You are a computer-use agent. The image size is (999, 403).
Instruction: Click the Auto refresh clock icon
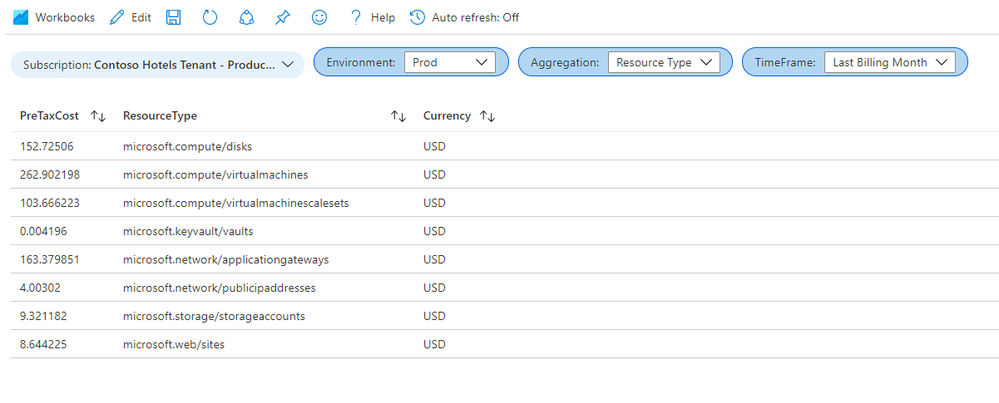[x=417, y=18]
